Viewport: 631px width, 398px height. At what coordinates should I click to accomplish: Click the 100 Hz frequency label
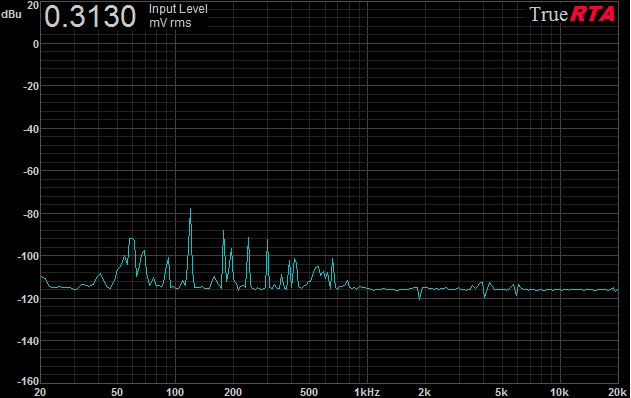point(175,392)
